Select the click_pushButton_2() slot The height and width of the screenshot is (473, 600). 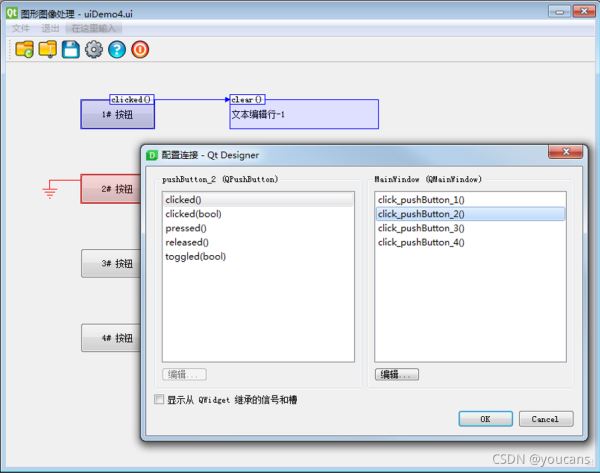point(470,214)
